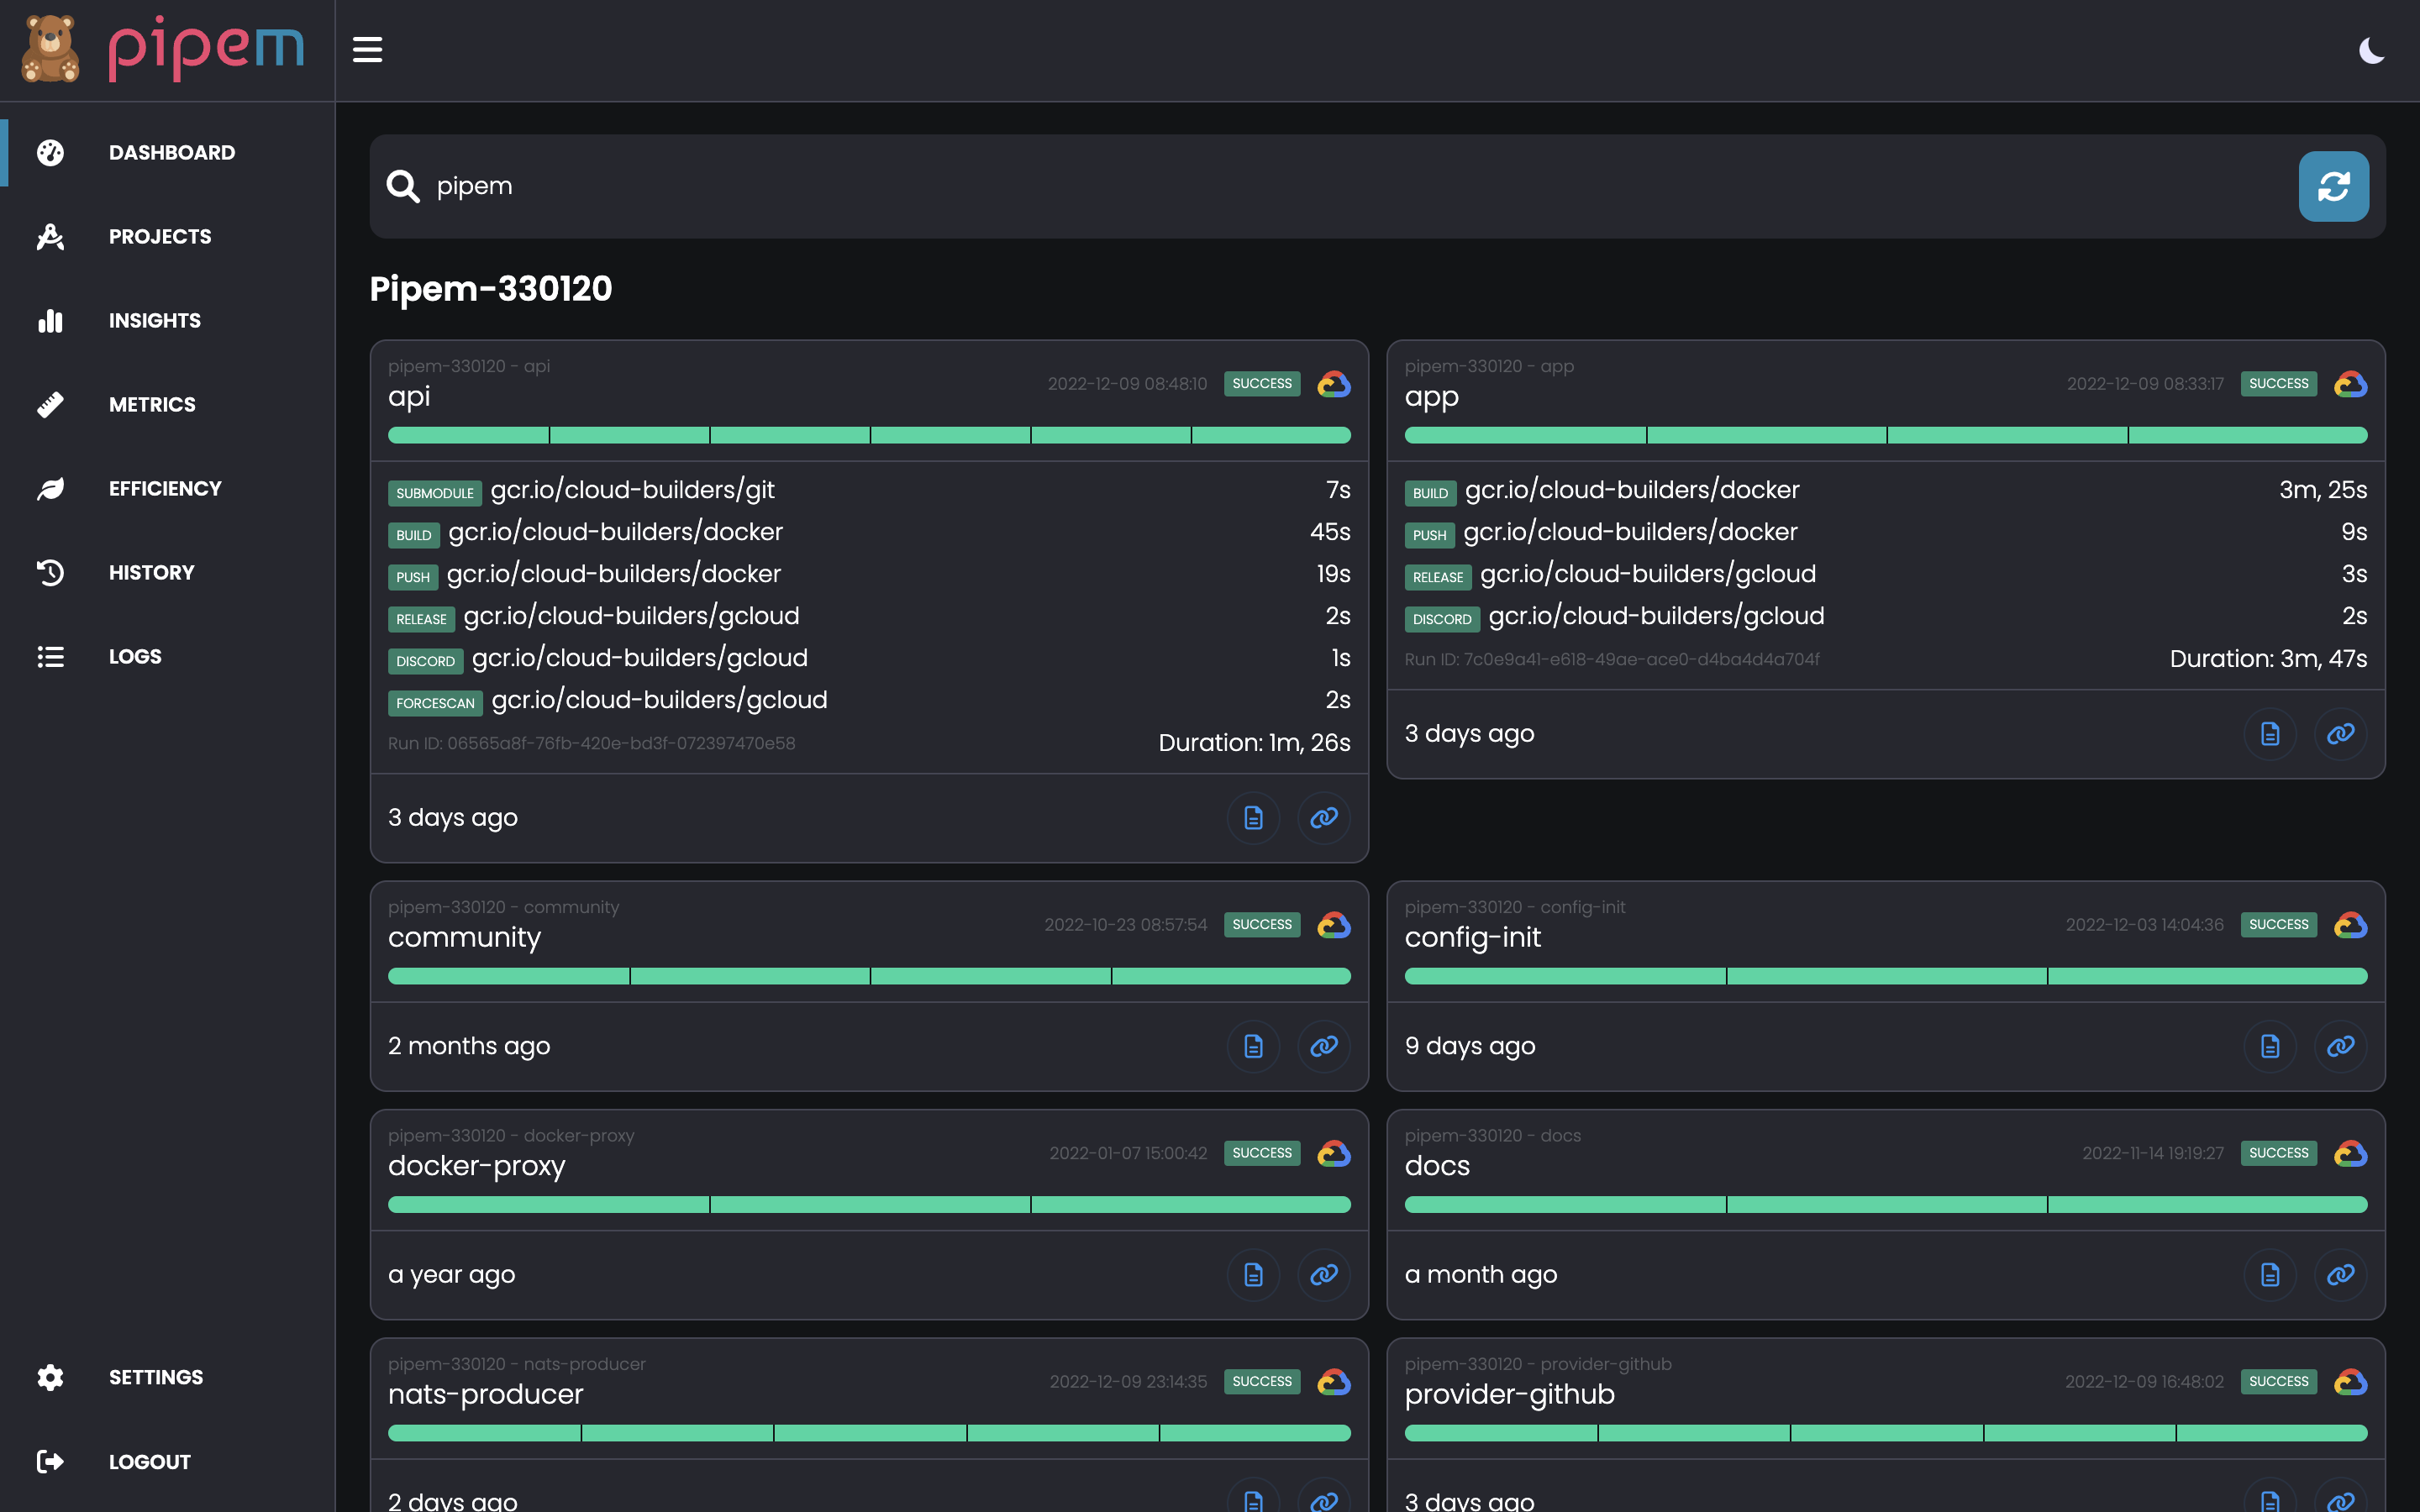Viewport: 2420px width, 1512px height.
Task: Collapse the sidebar with the hamburger icon
Action: click(x=367, y=49)
